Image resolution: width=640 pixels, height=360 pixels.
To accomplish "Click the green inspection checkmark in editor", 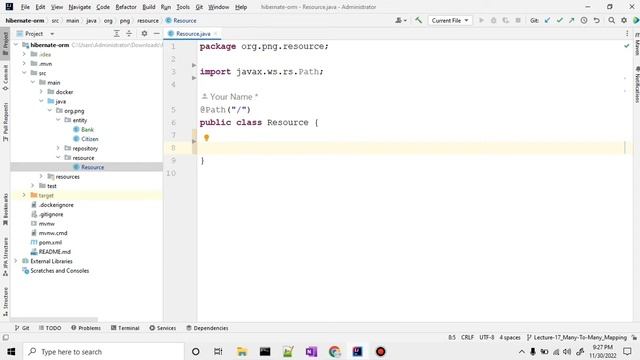I will 627,46.
